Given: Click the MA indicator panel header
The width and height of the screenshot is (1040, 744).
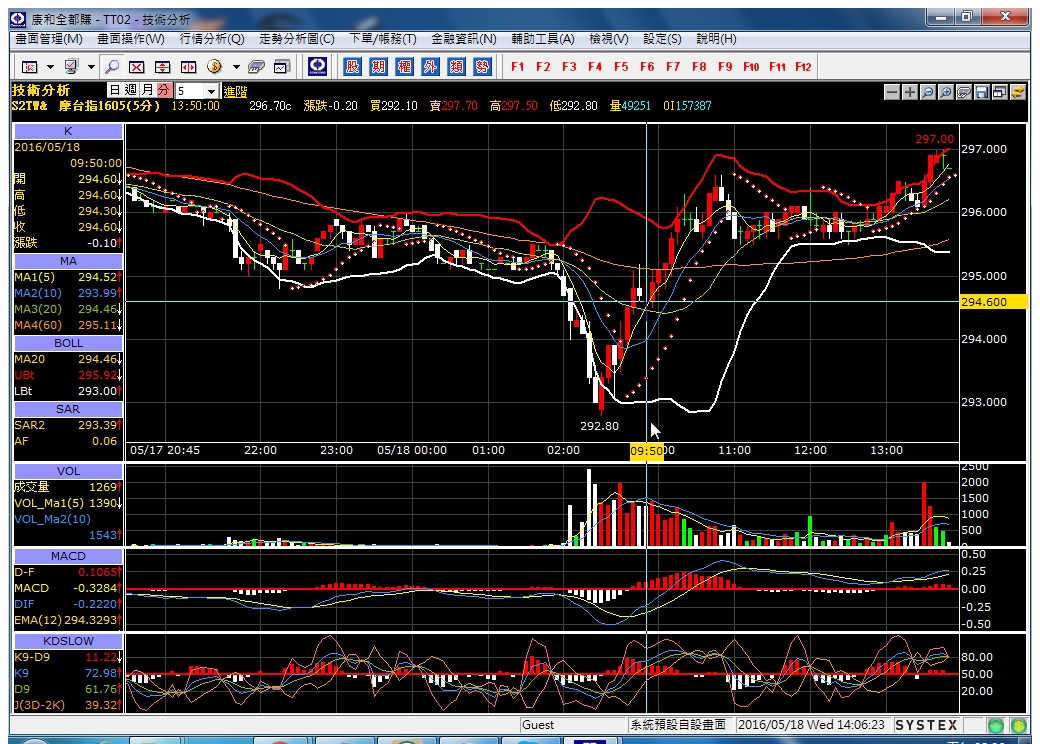Looking at the screenshot, I should tap(68, 261).
